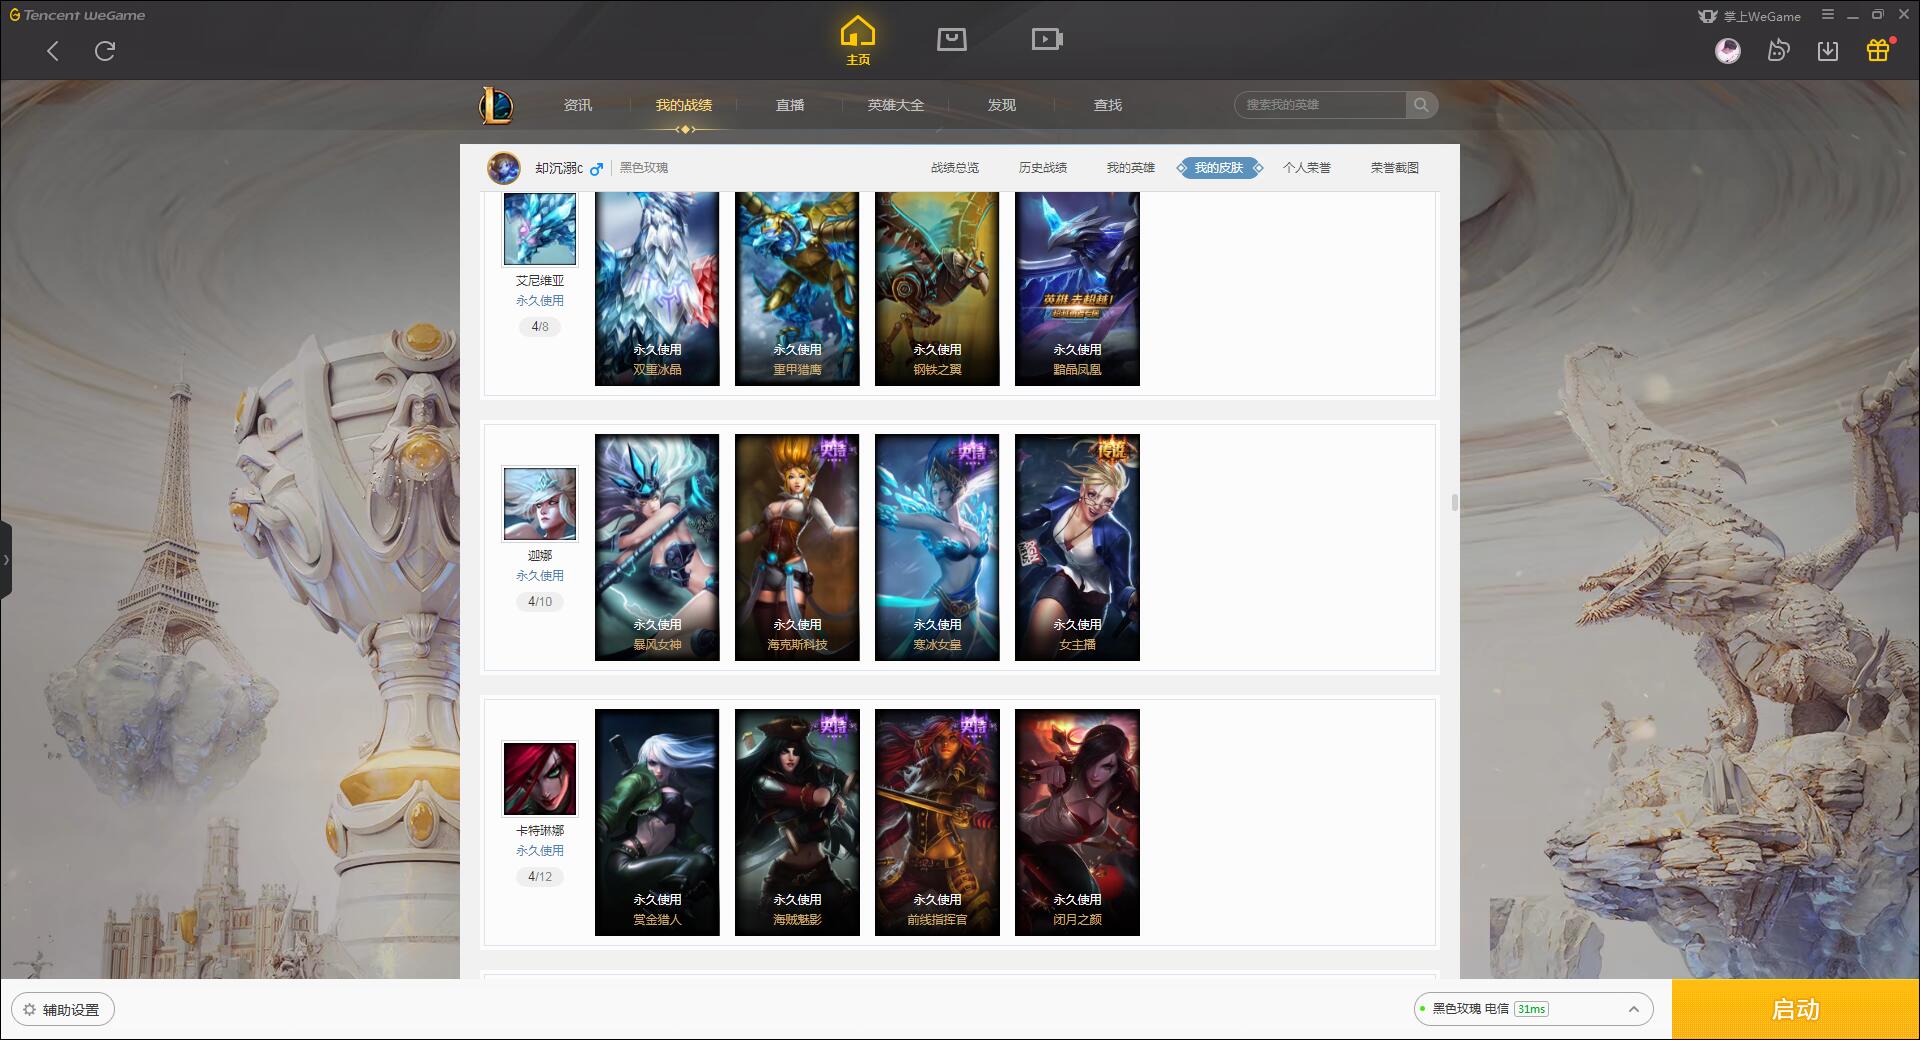The height and width of the screenshot is (1040, 1920).
Task: Expand the 黑色玫瑰 电信 server dropdown
Action: click(x=1634, y=1009)
